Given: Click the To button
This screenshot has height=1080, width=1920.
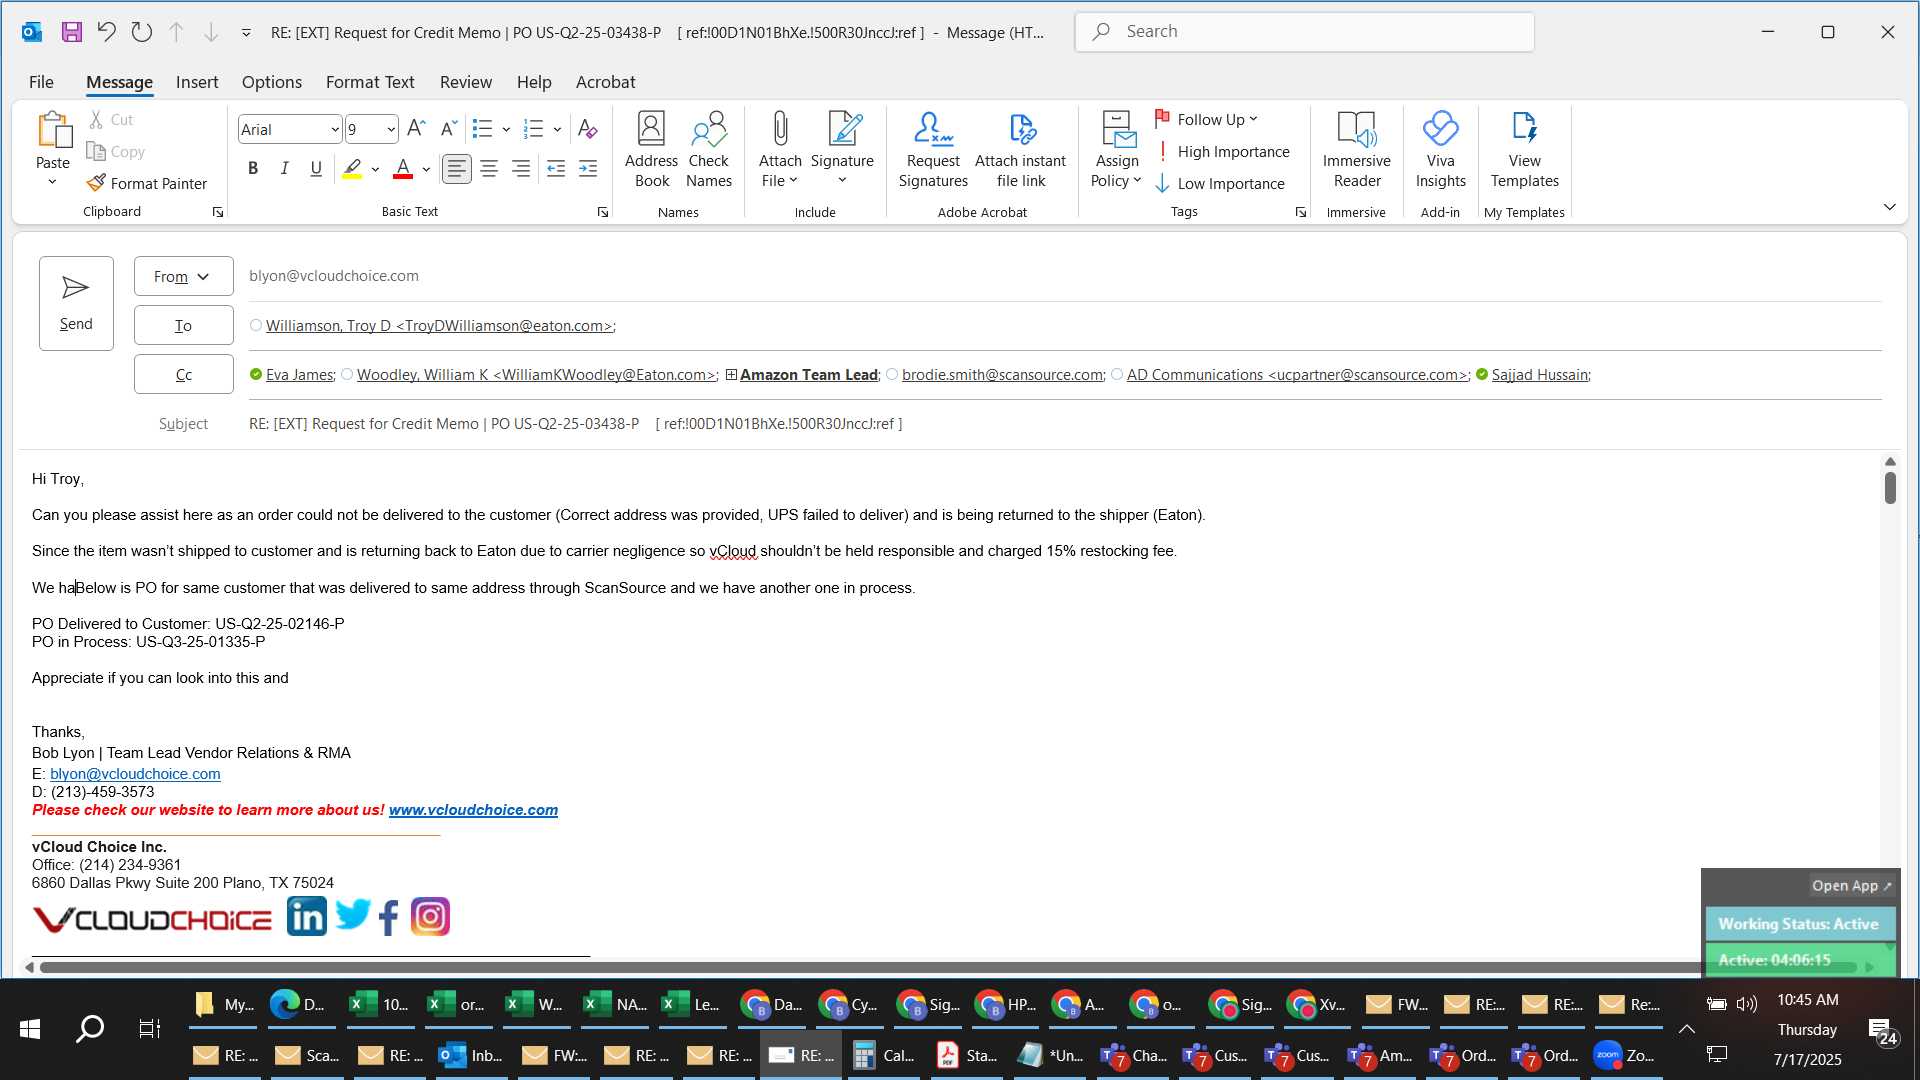Looking at the screenshot, I should 184,325.
